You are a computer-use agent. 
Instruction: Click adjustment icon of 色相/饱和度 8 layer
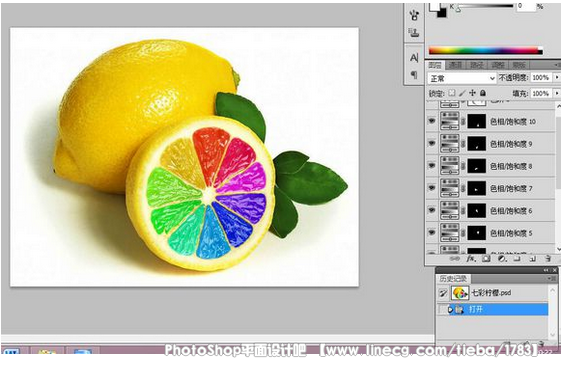450,166
